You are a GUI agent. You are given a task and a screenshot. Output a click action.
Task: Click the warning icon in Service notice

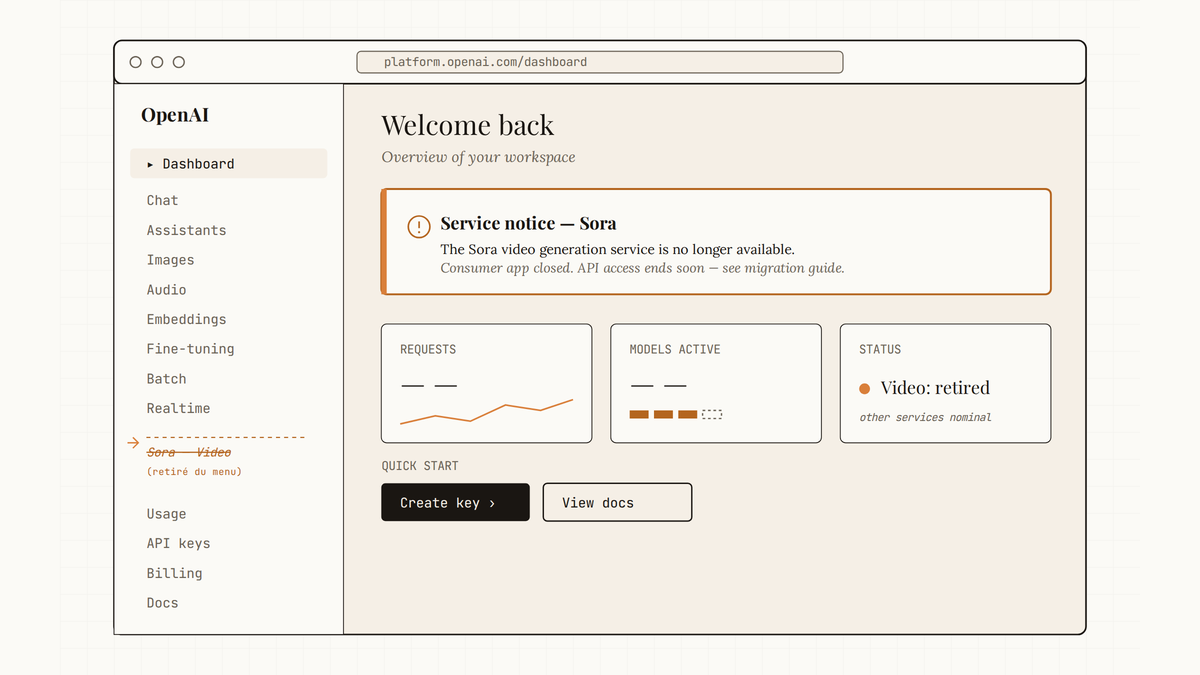pyautogui.click(x=419, y=227)
